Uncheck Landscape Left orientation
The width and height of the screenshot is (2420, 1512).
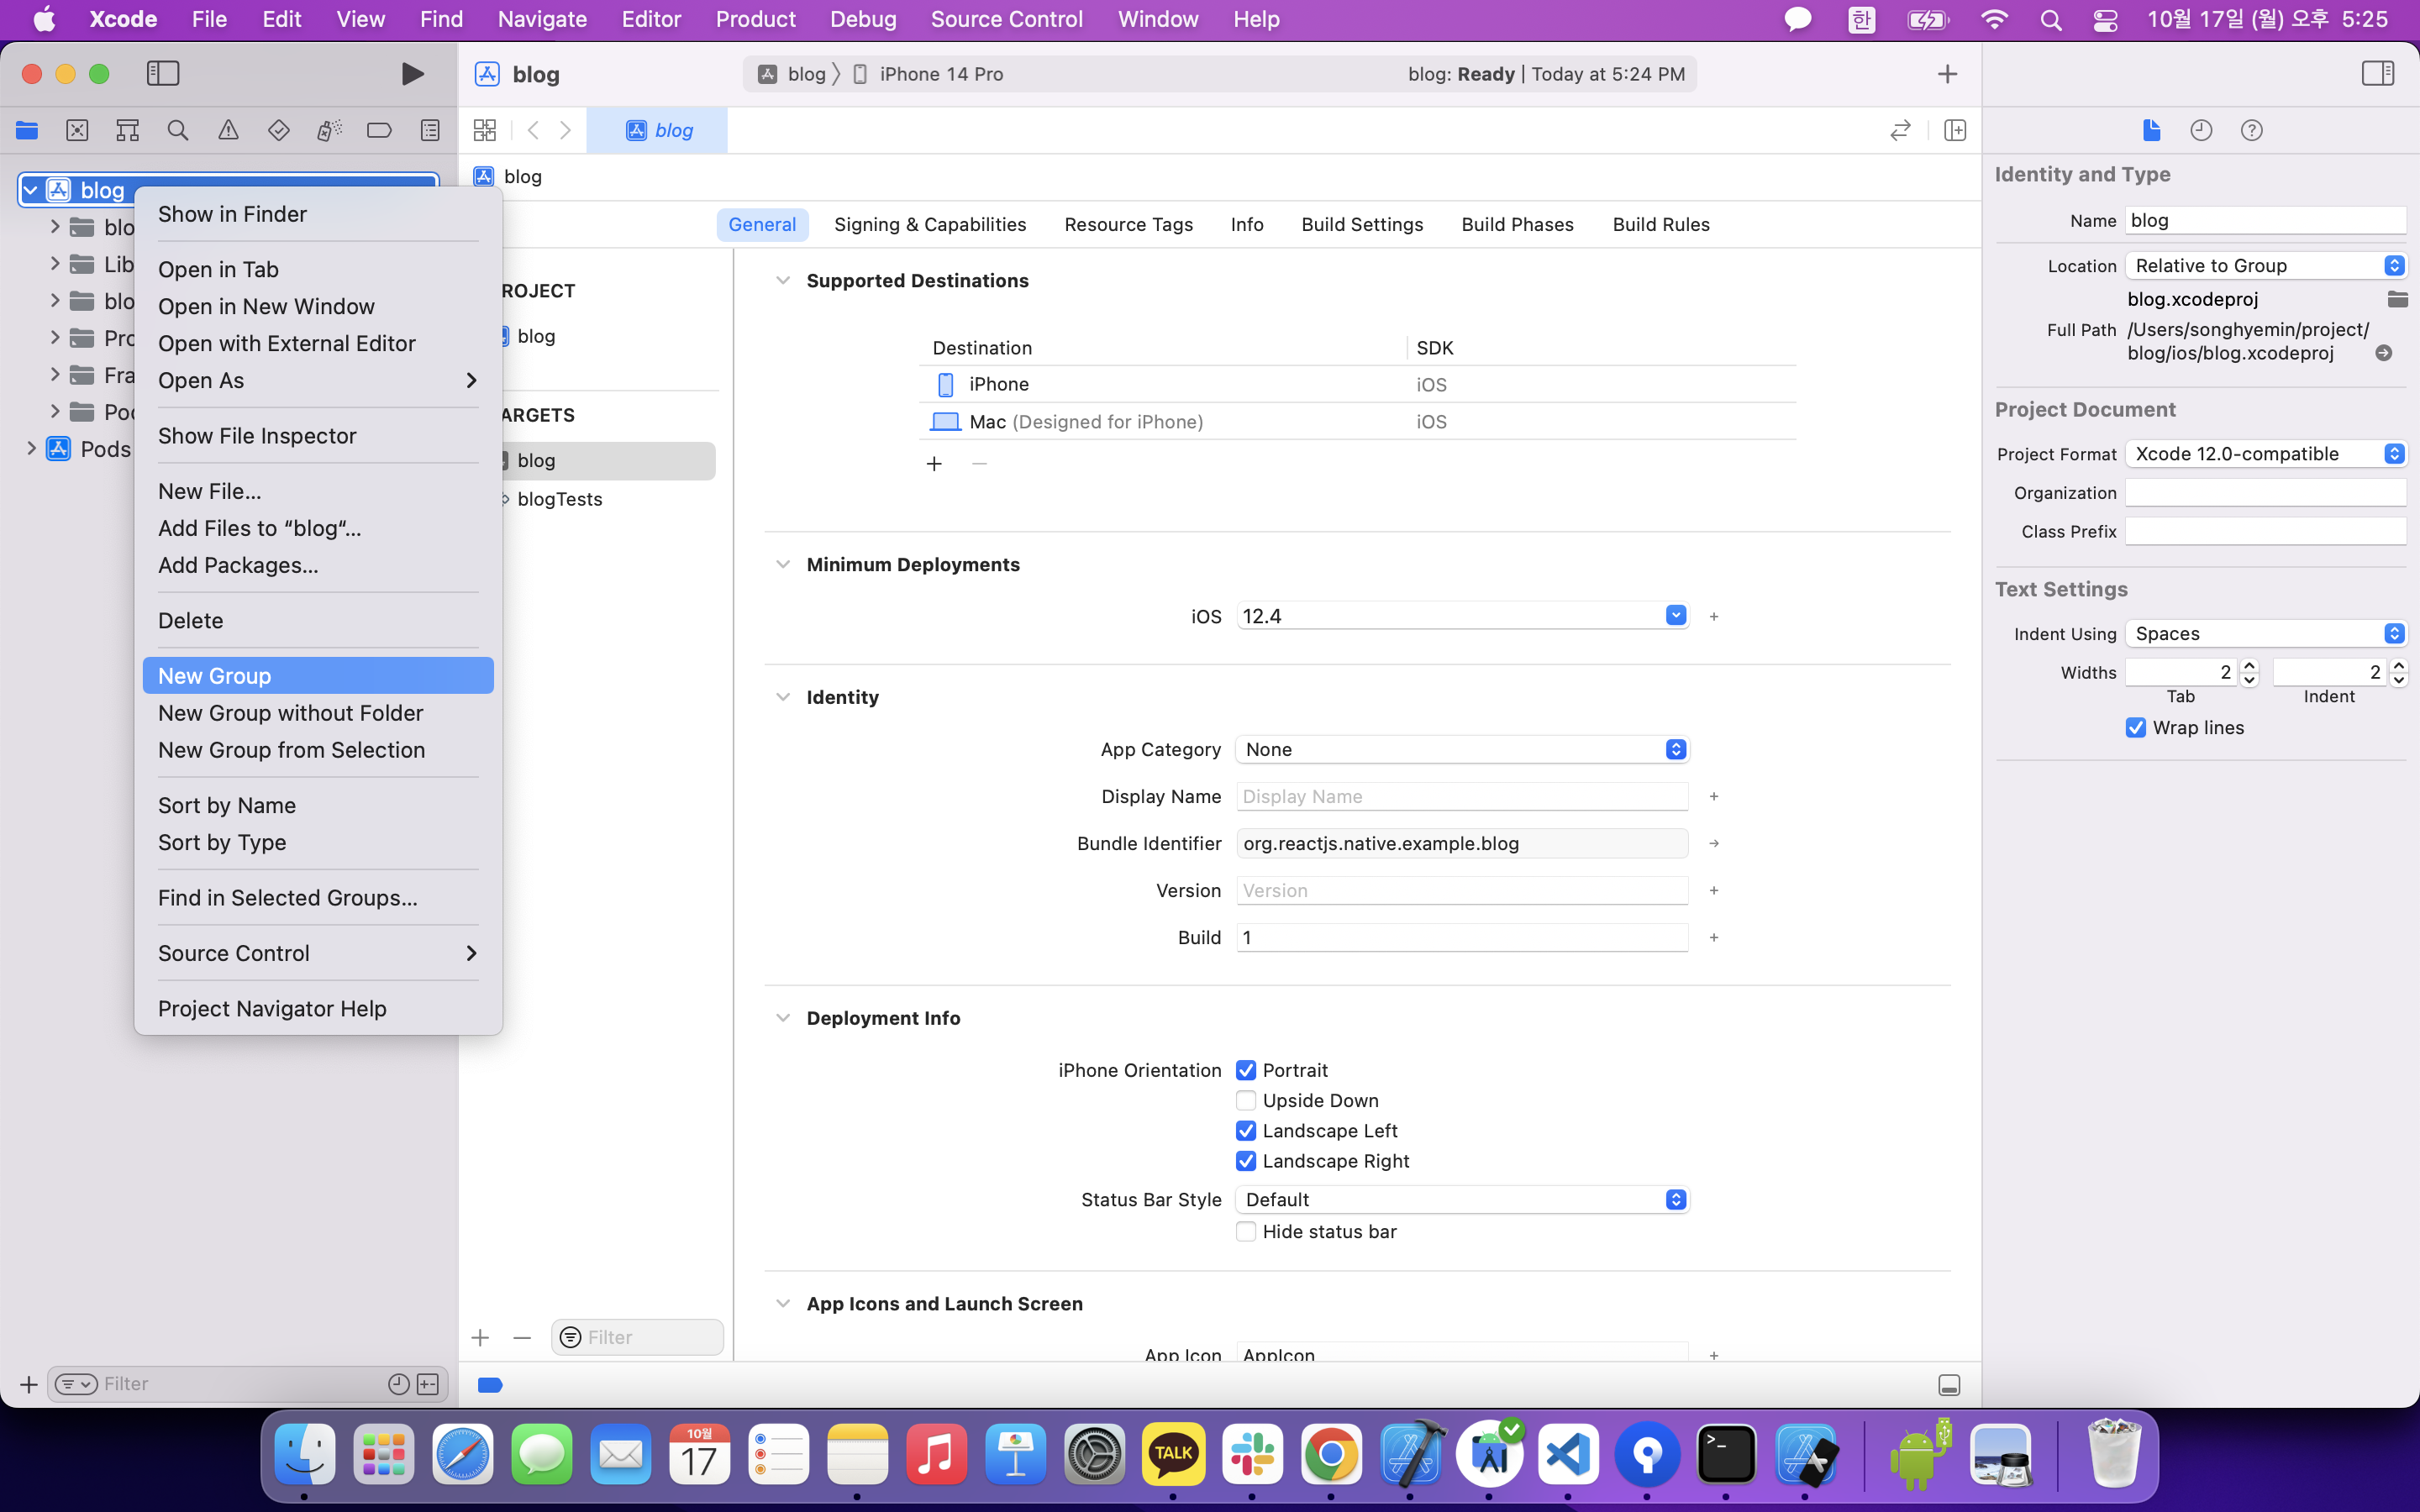click(1246, 1131)
